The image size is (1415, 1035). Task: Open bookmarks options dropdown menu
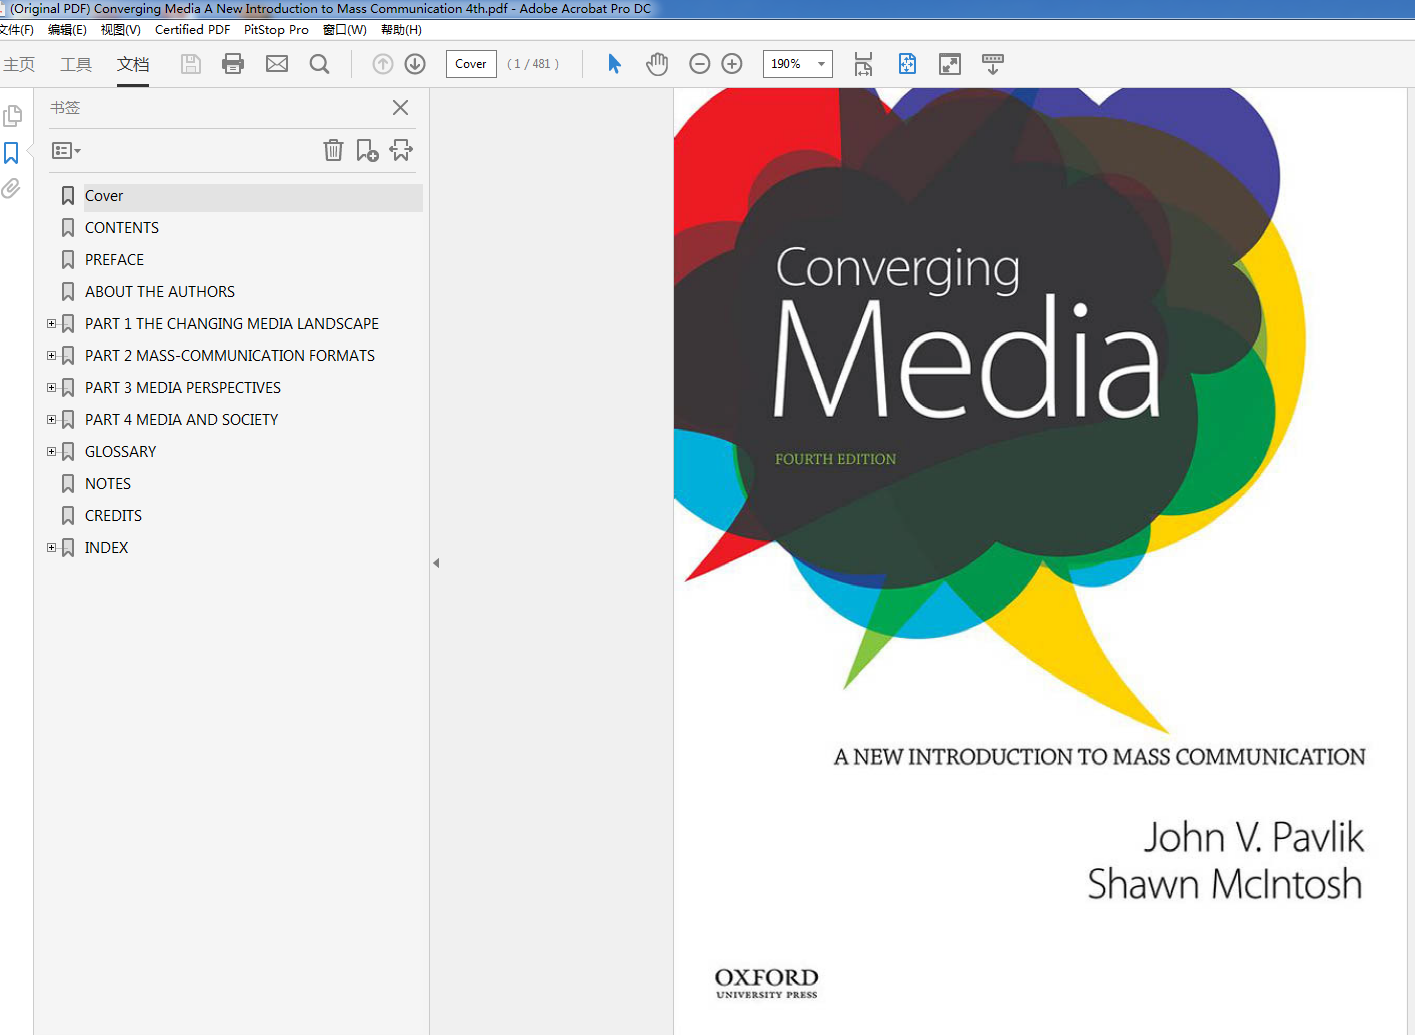click(x=66, y=150)
